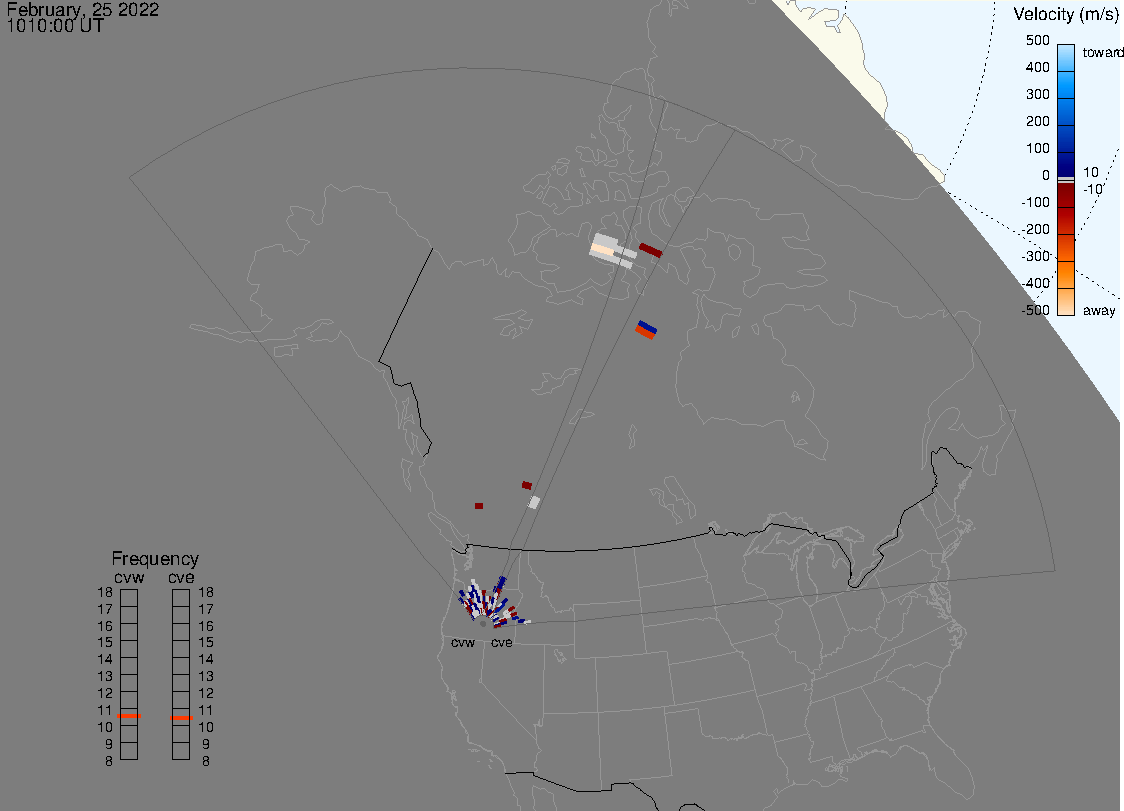The width and height of the screenshot is (1124, 811).
Task: Click the -400 velocity scale label
Action: click(1035, 283)
